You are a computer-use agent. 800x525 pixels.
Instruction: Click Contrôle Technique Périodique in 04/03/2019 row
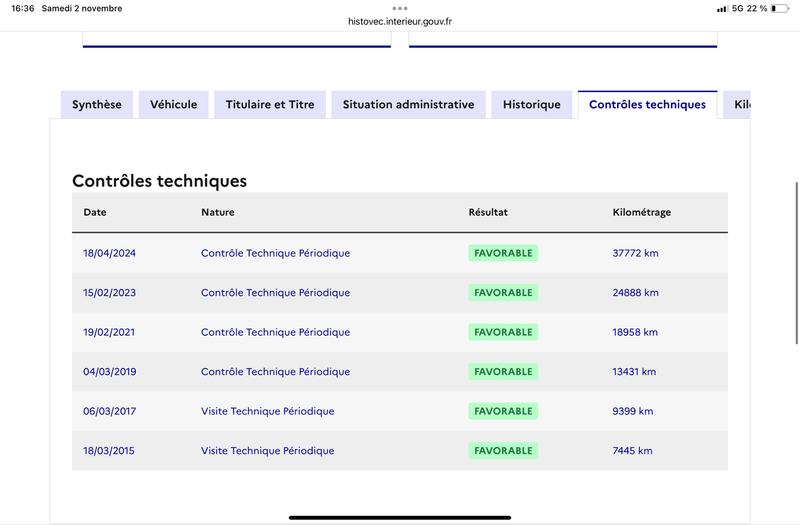(276, 371)
